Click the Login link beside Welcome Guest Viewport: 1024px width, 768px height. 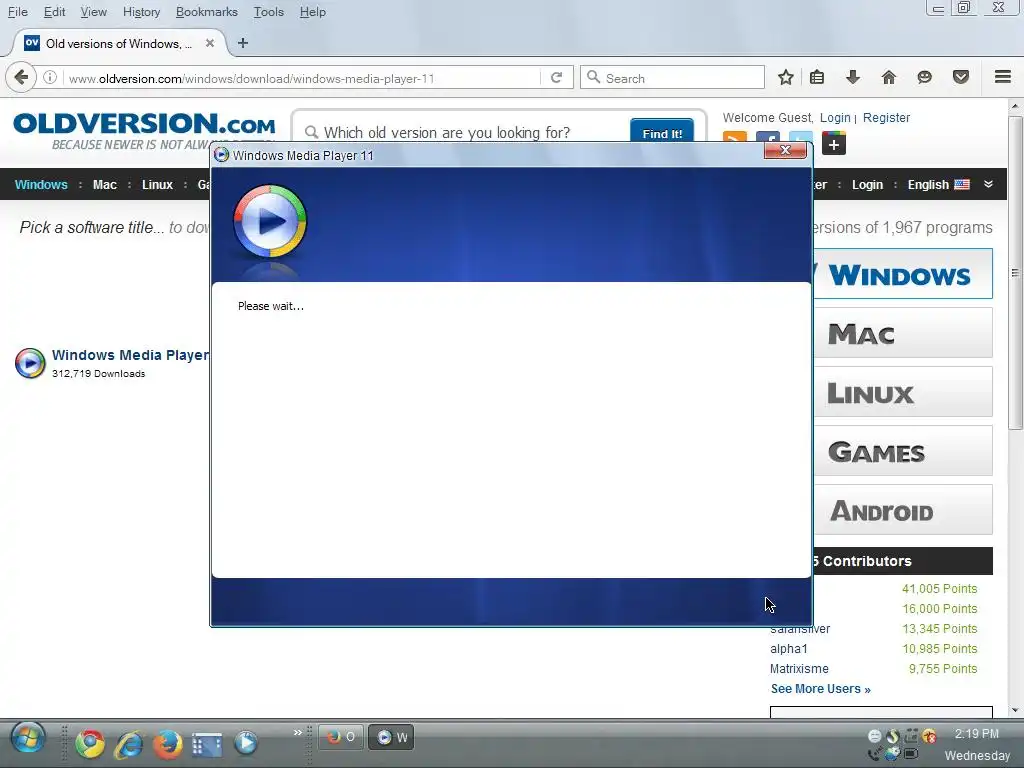coord(835,118)
